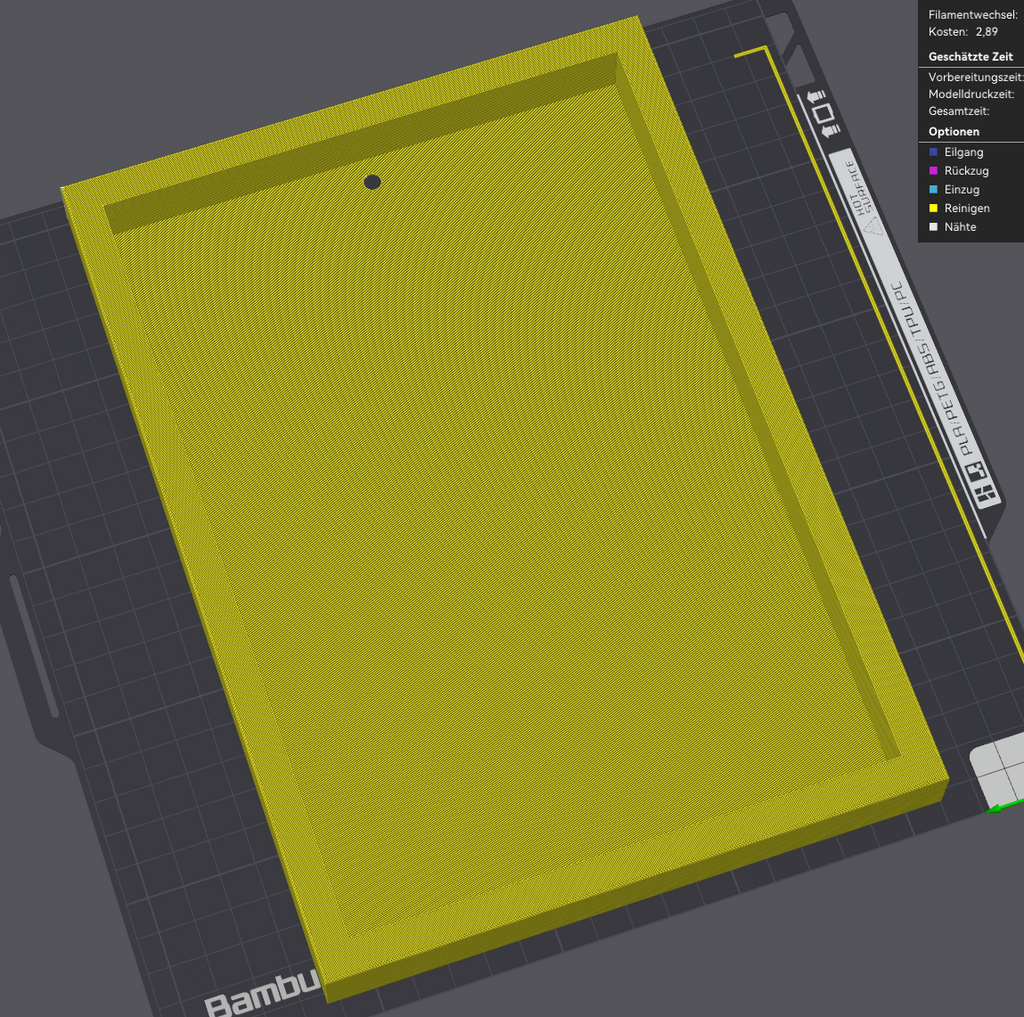Screen dimensions: 1024x1017
Task: Select the Modelldruckzeit entry
Action: click(x=971, y=94)
